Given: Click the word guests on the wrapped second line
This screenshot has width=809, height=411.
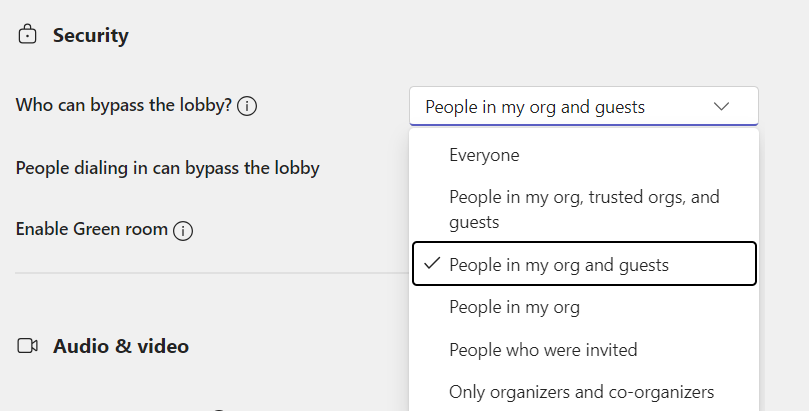Looking at the screenshot, I should coord(474,222).
